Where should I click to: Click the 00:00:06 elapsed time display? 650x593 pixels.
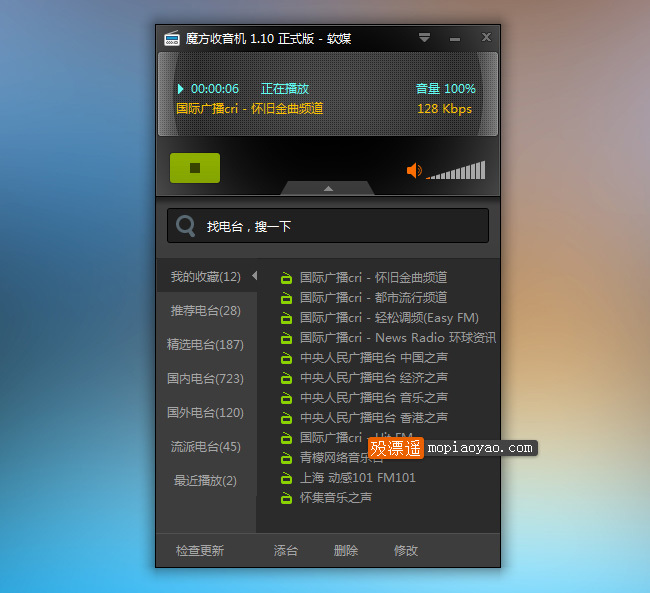click(x=215, y=89)
